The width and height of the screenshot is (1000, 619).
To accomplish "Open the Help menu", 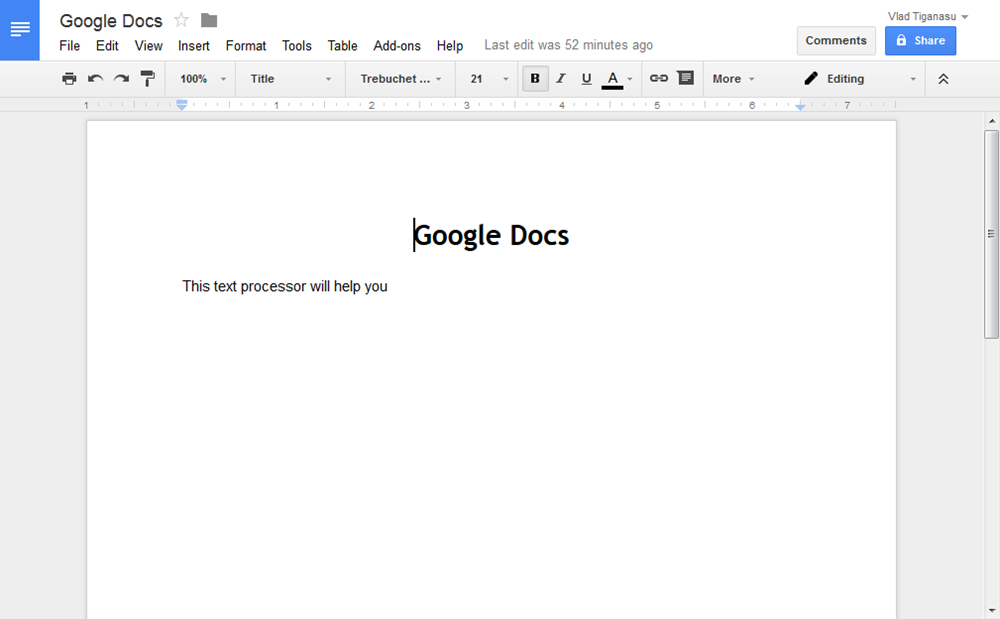I will tap(450, 46).
